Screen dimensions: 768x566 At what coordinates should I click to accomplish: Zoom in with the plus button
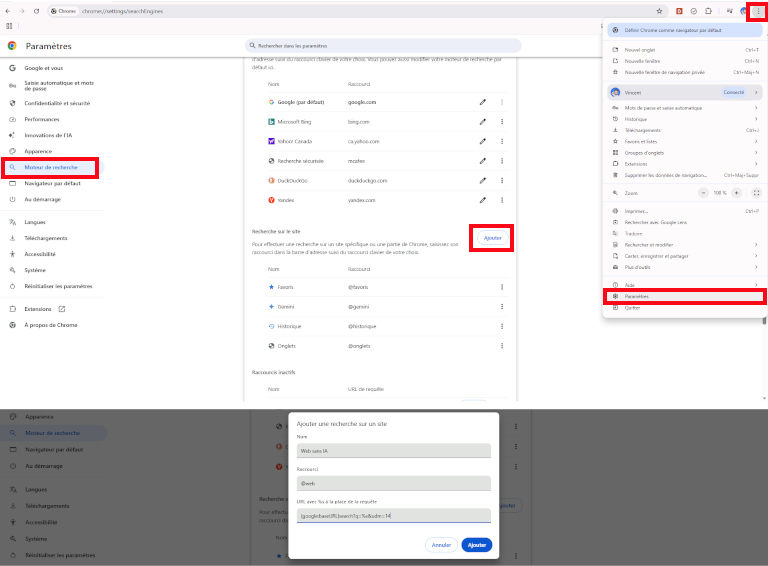click(737, 192)
